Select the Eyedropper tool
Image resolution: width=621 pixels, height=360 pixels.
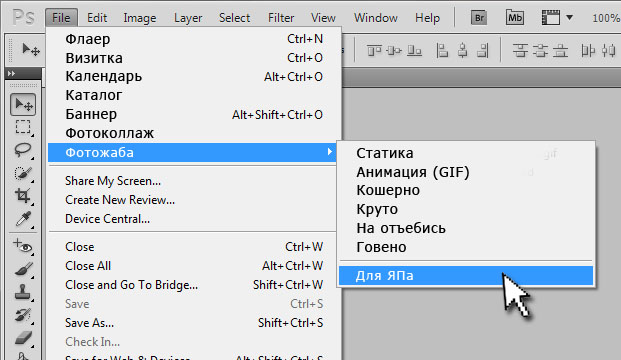pos(23,219)
